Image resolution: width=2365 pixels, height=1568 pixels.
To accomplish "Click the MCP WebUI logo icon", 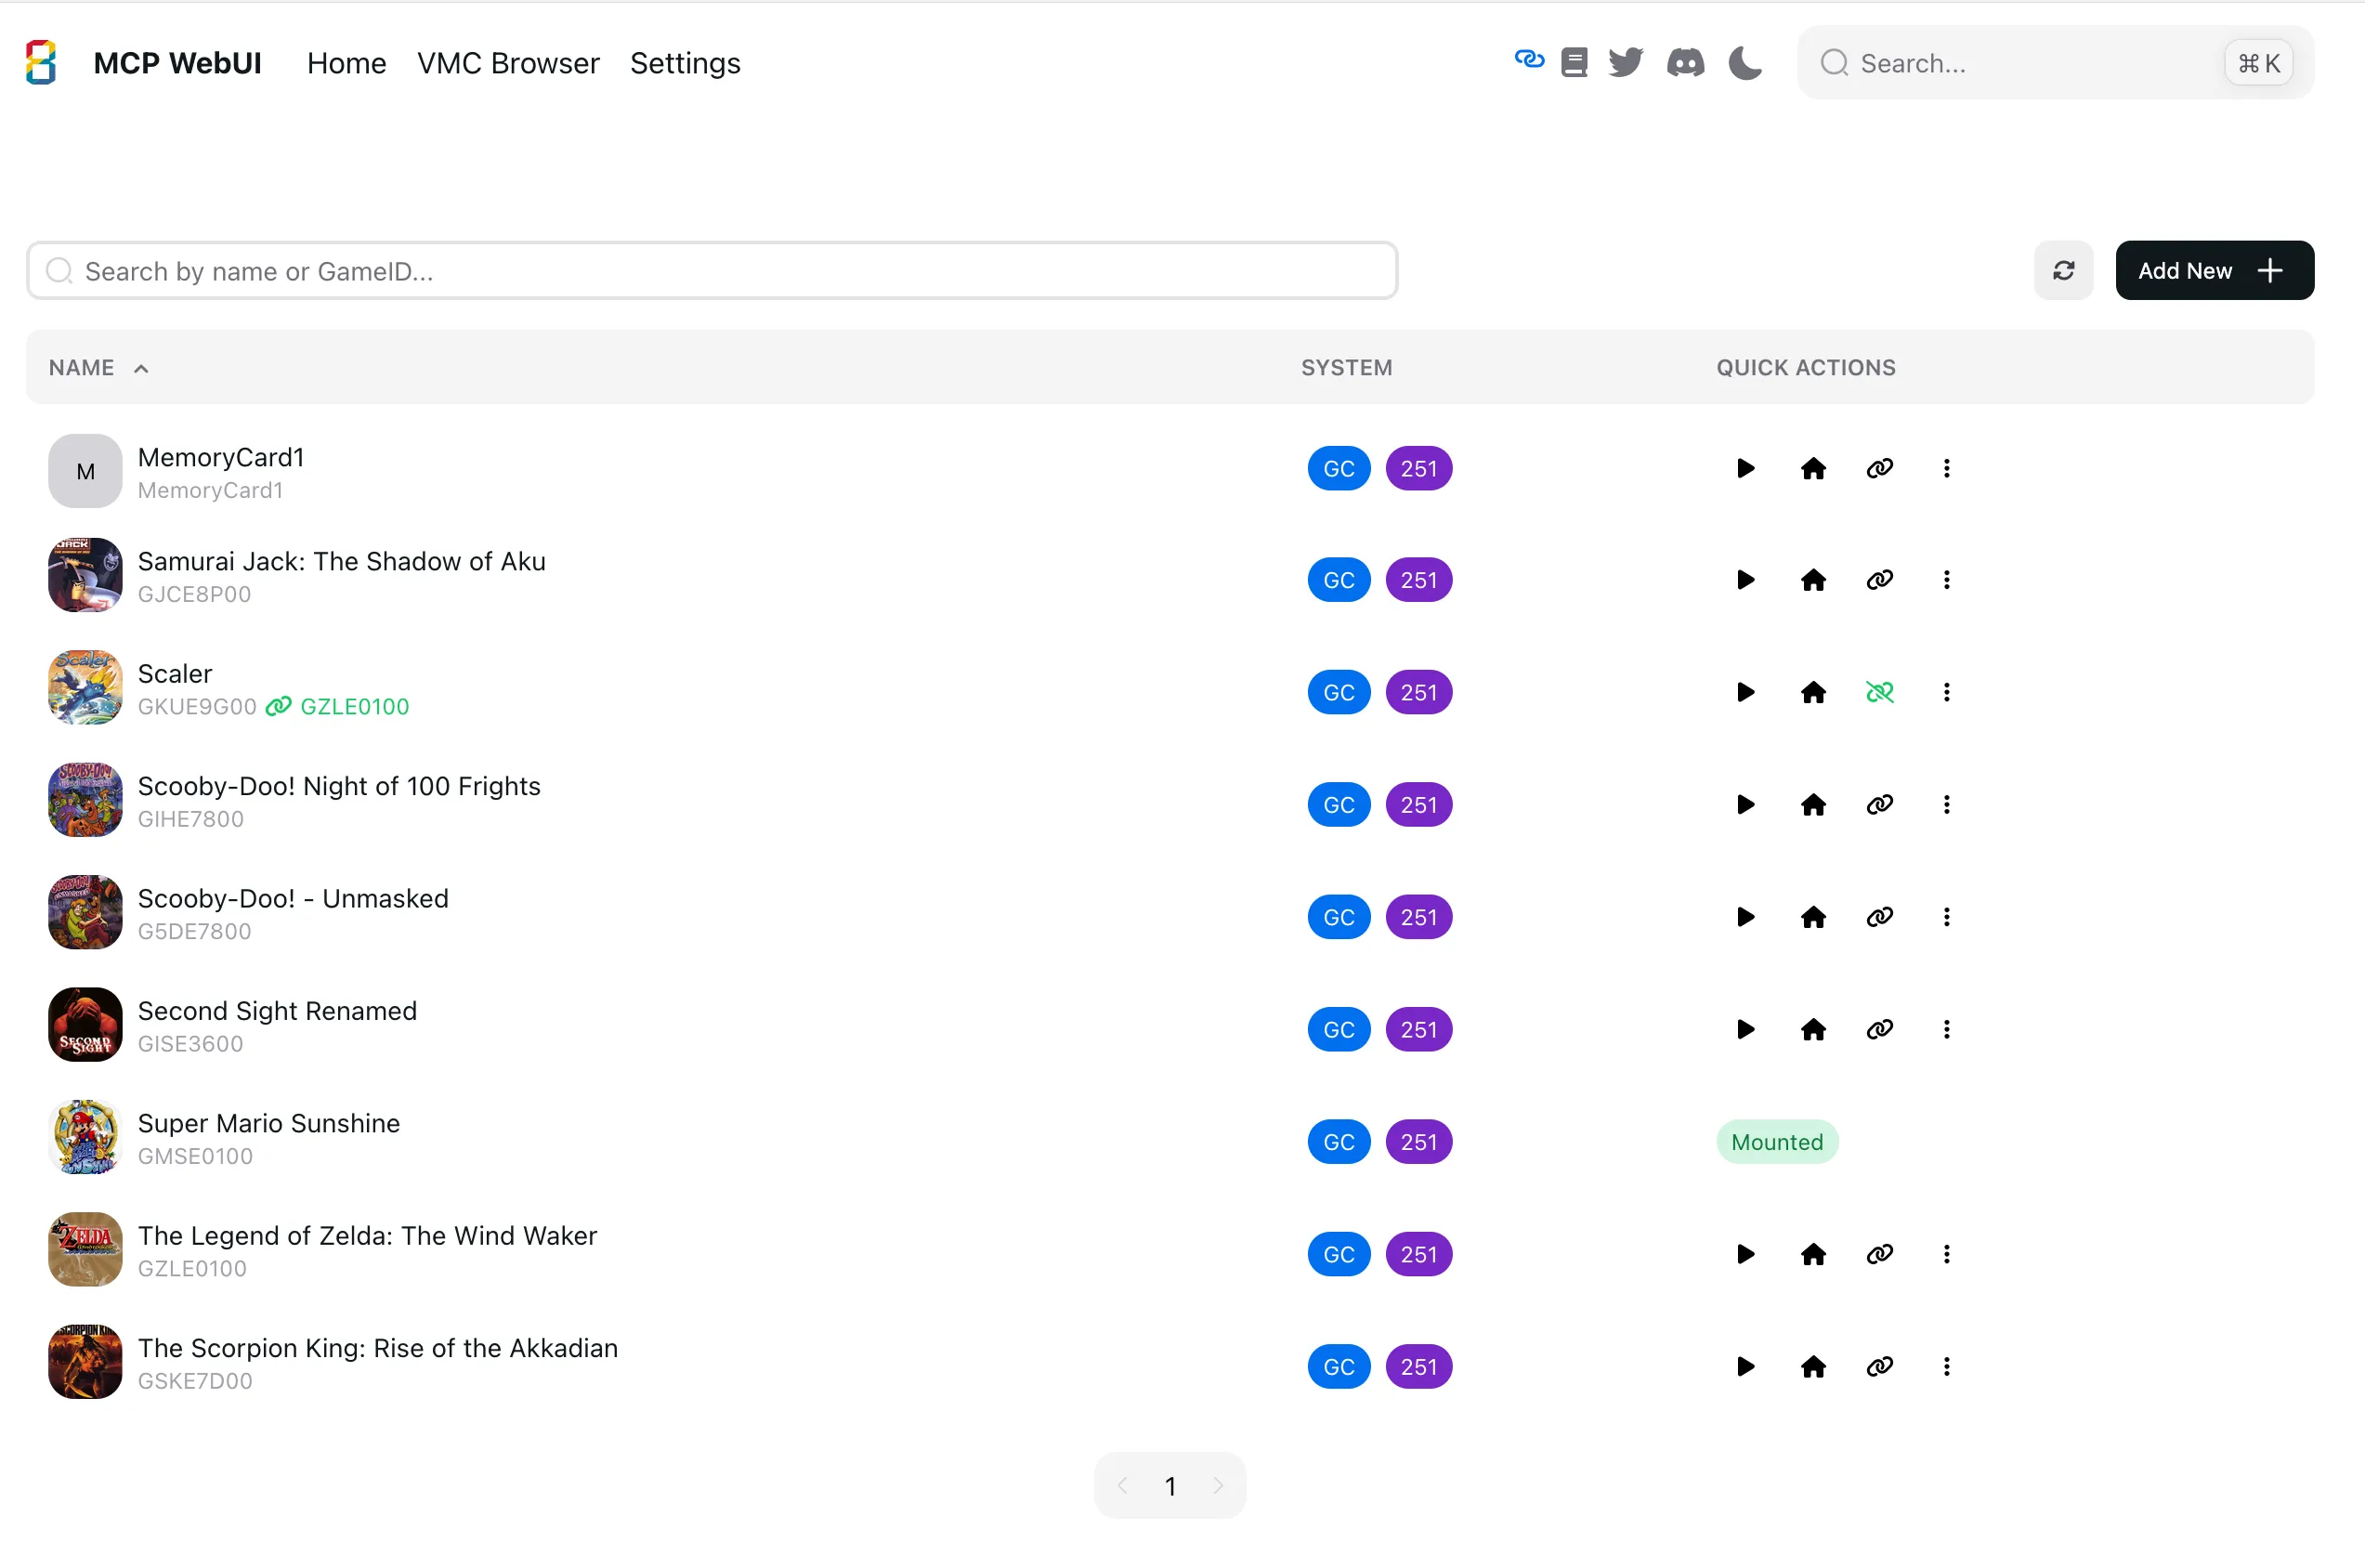I will tap(41, 62).
